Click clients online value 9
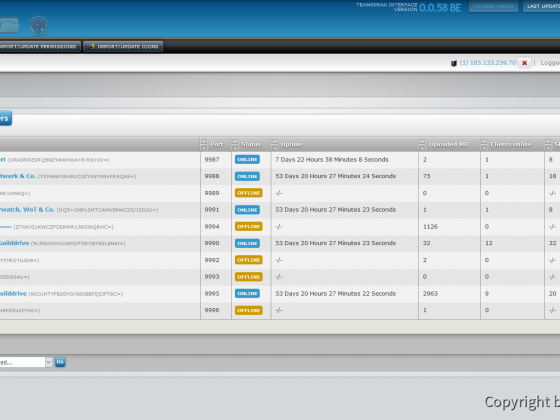 coord(487,294)
